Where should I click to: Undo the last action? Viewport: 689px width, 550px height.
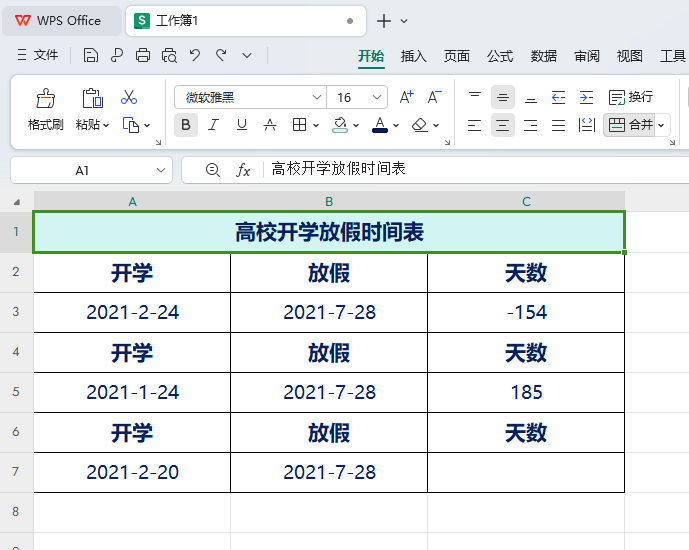195,55
